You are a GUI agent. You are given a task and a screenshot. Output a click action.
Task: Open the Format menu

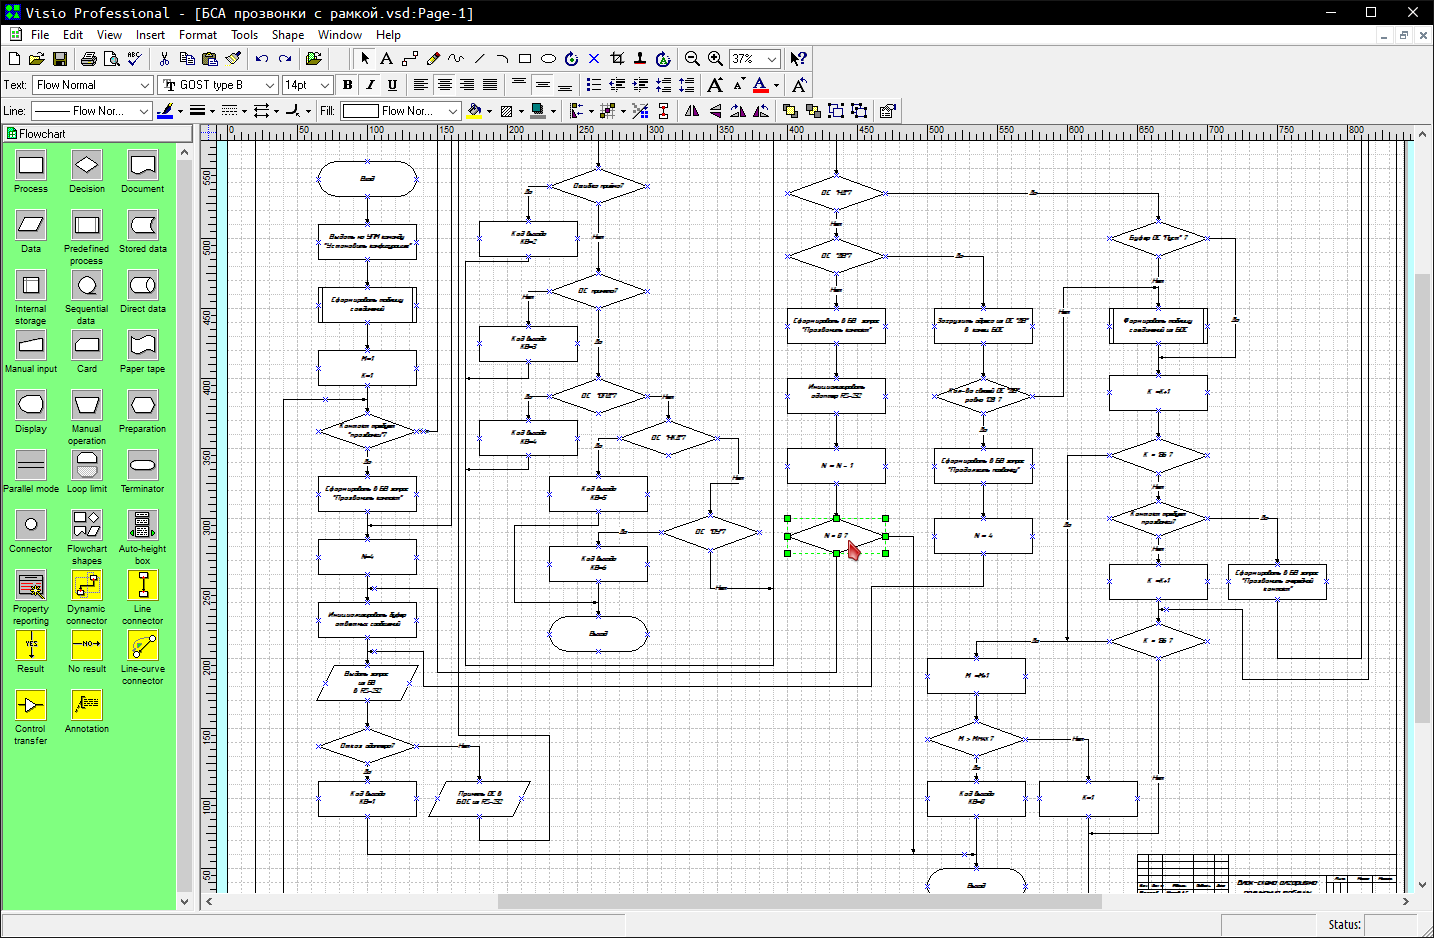coord(197,35)
